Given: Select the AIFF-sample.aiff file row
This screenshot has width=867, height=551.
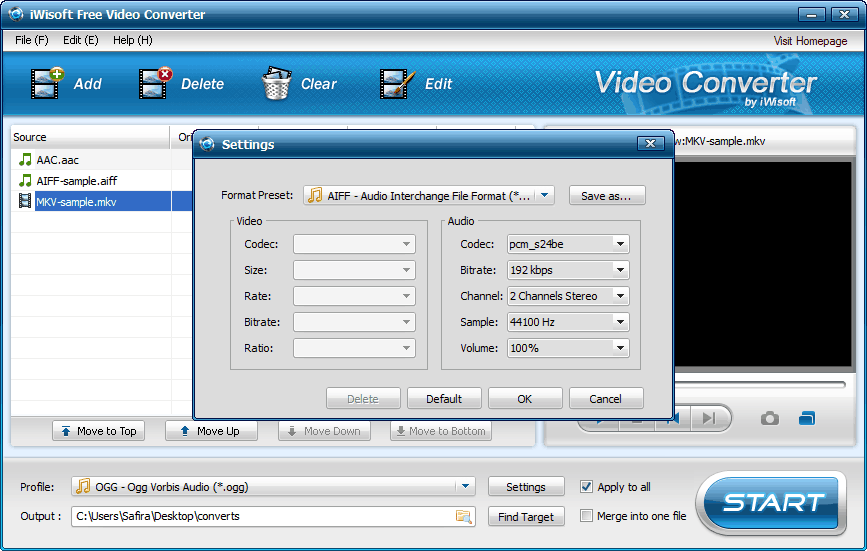Looking at the screenshot, I should tap(102, 181).
